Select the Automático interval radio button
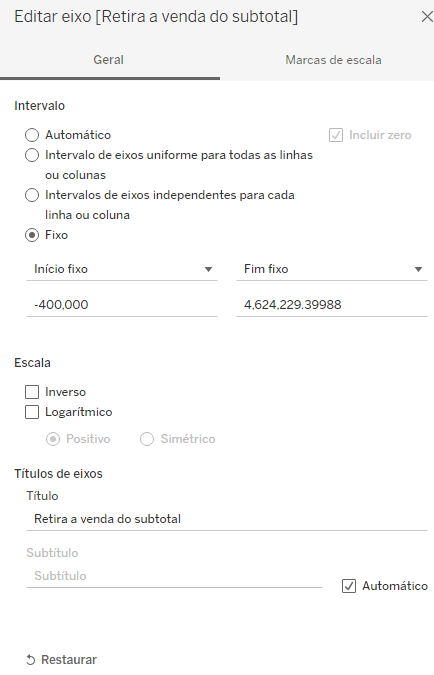Image resolution: width=434 pixels, height=675 pixels. [x=32, y=135]
